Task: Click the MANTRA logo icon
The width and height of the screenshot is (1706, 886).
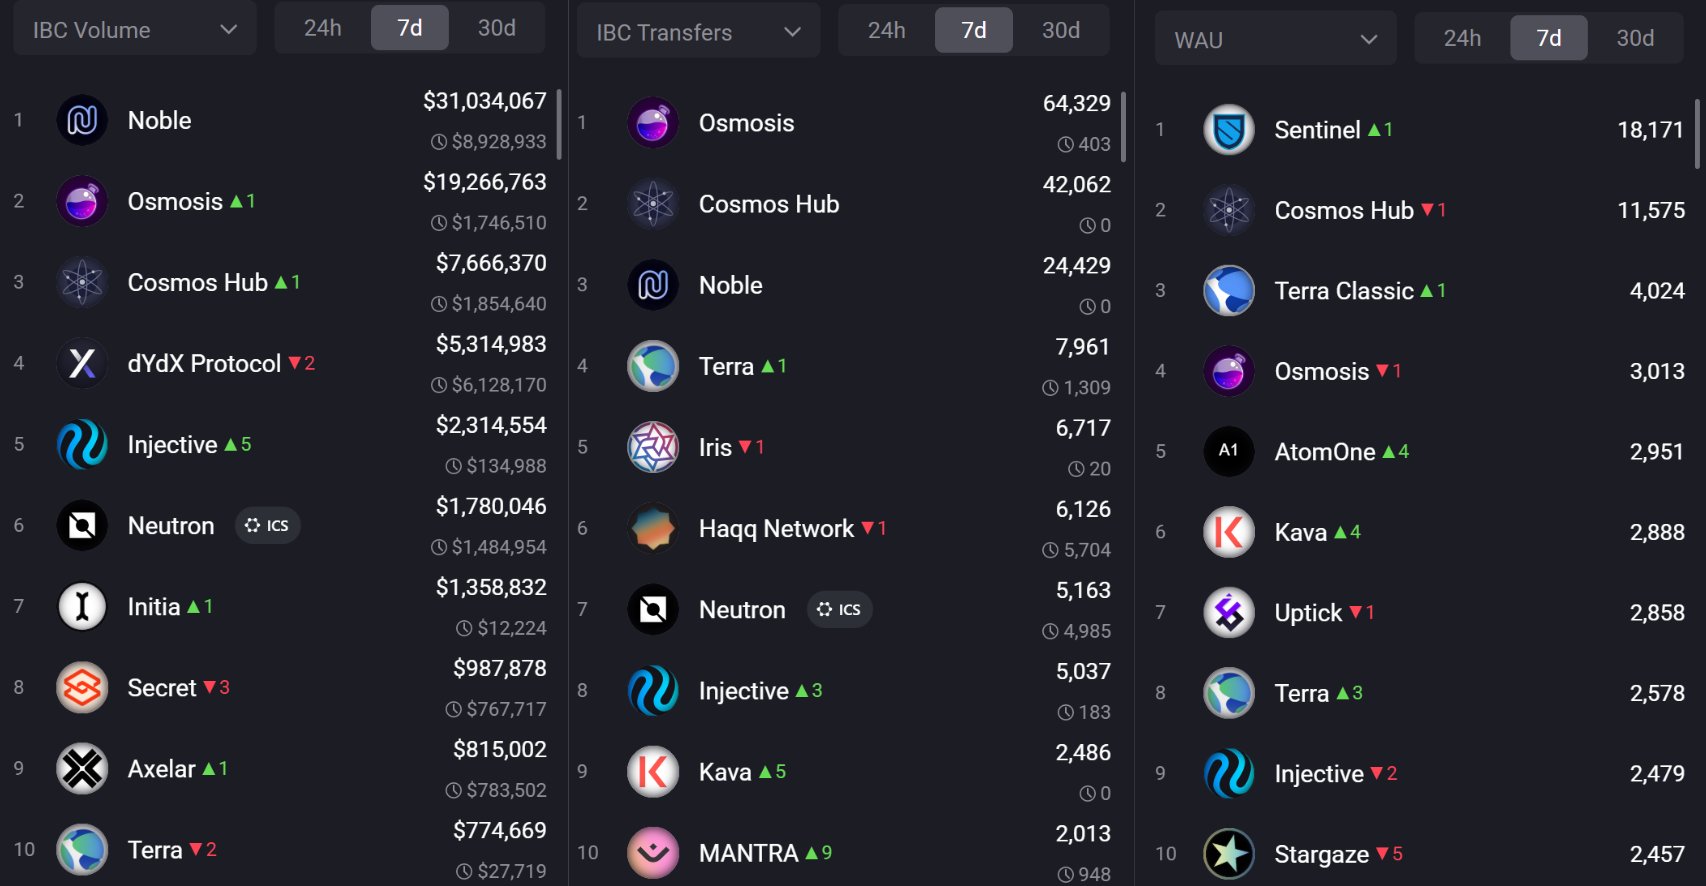Action: [653, 852]
